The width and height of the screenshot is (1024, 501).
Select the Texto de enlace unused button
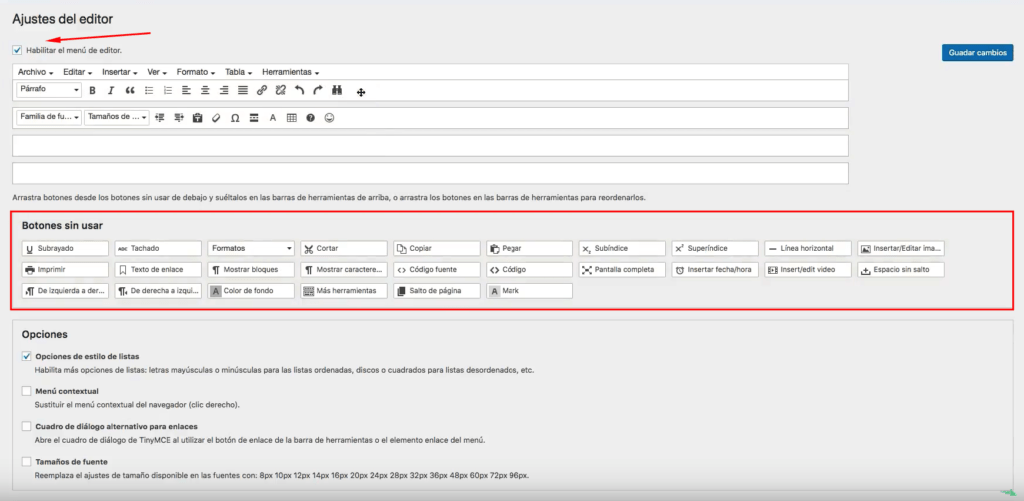coord(158,269)
